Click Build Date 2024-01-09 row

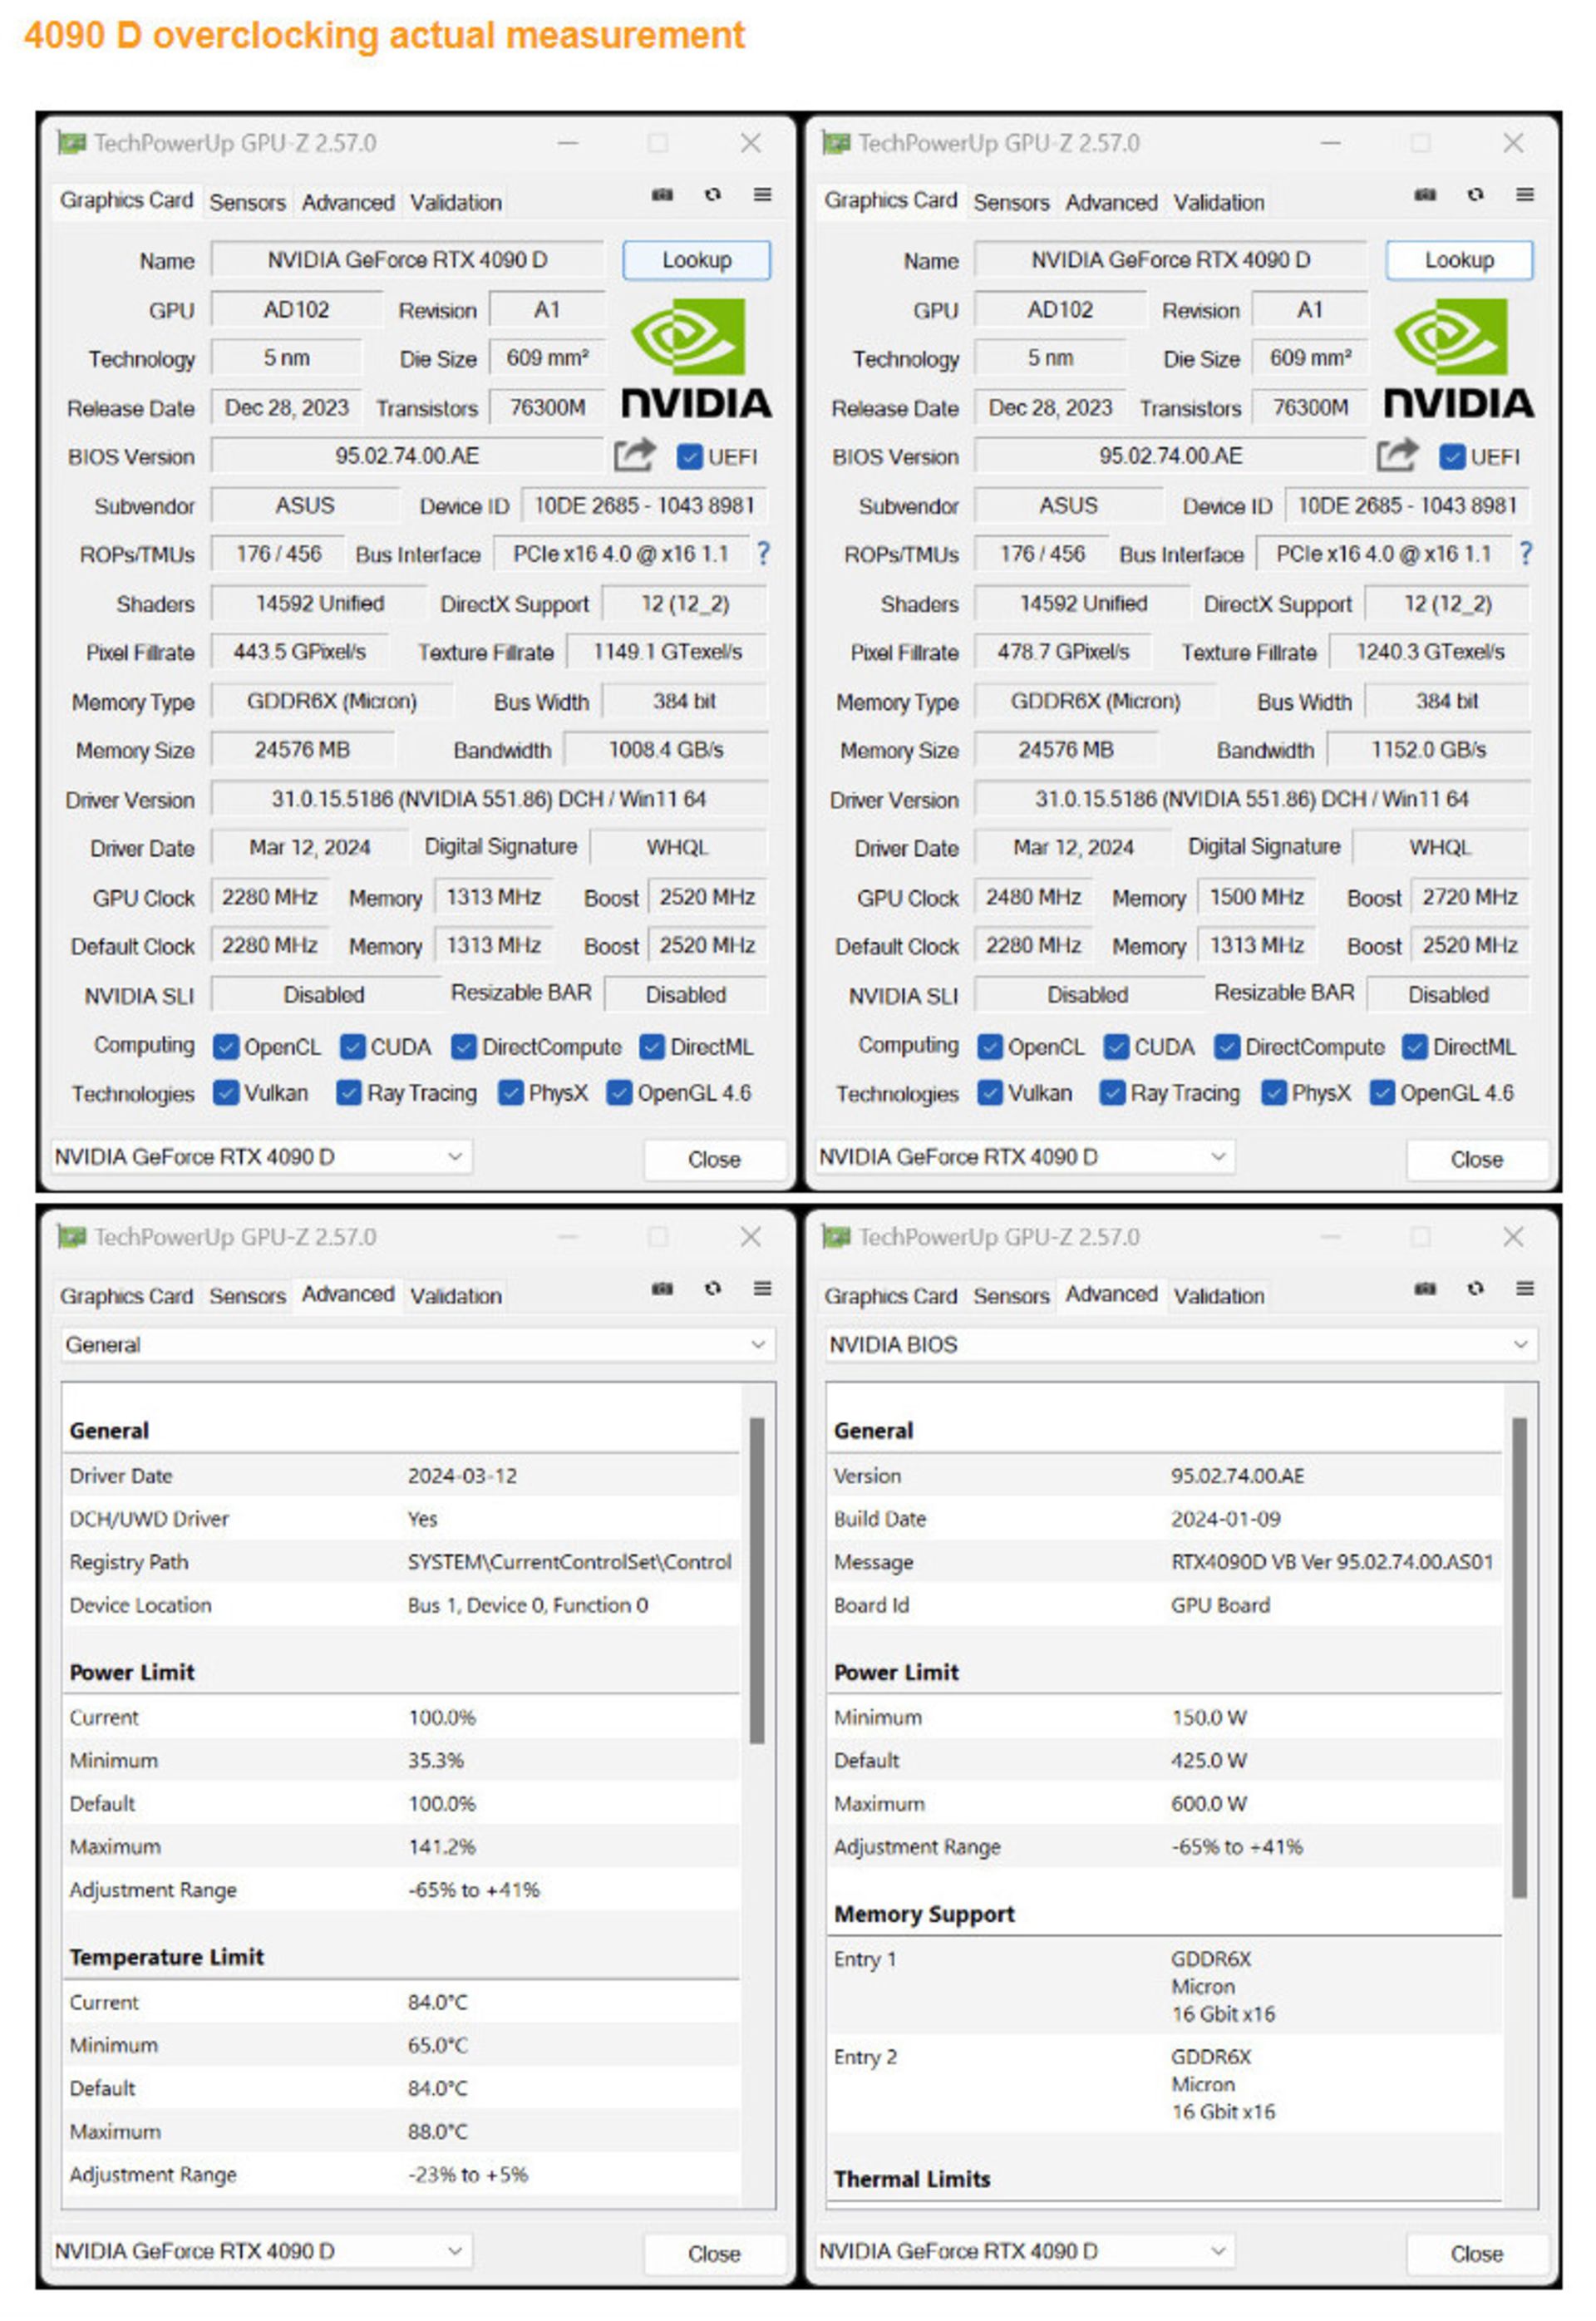[1164, 1519]
